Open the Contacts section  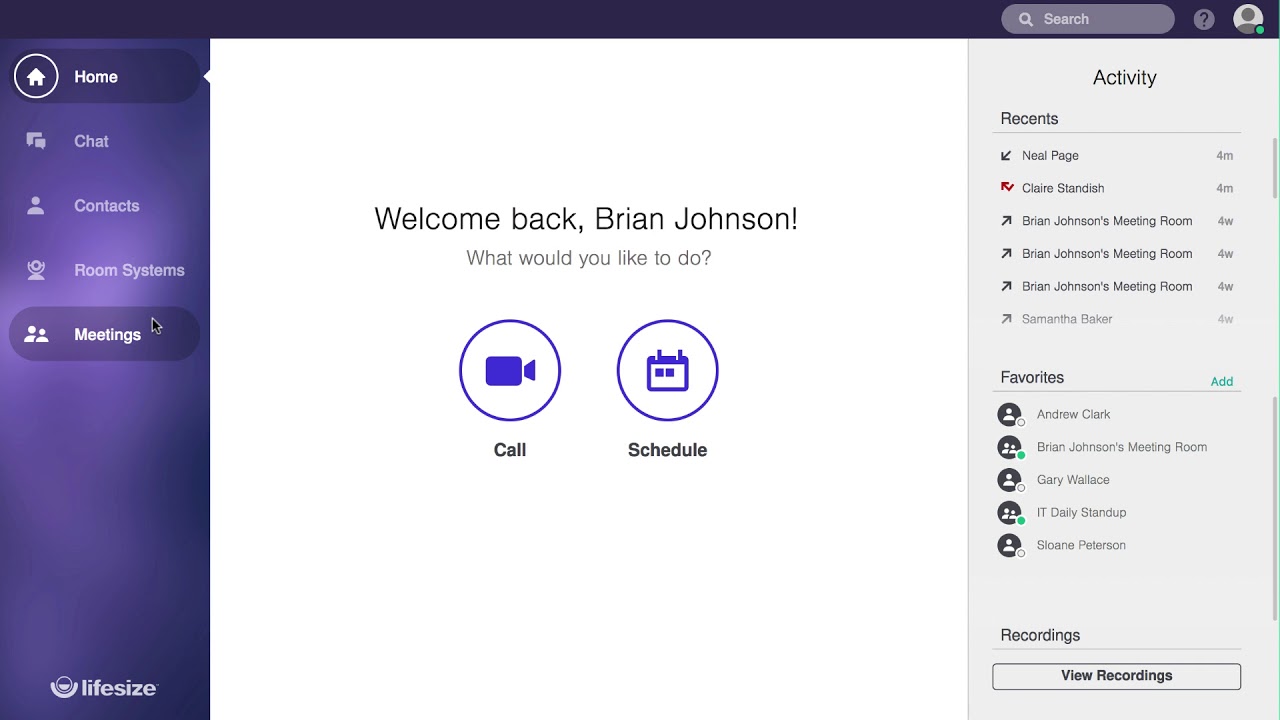(105, 206)
